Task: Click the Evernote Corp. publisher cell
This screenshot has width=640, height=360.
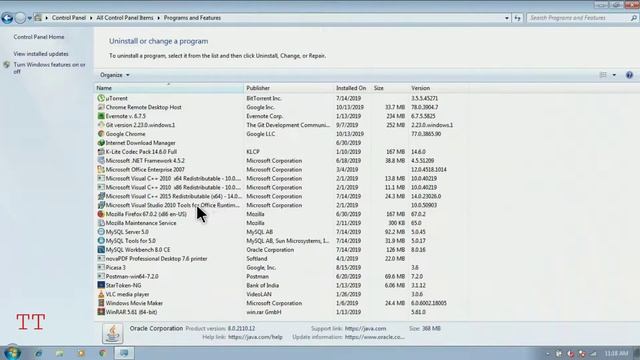Action: point(264,116)
